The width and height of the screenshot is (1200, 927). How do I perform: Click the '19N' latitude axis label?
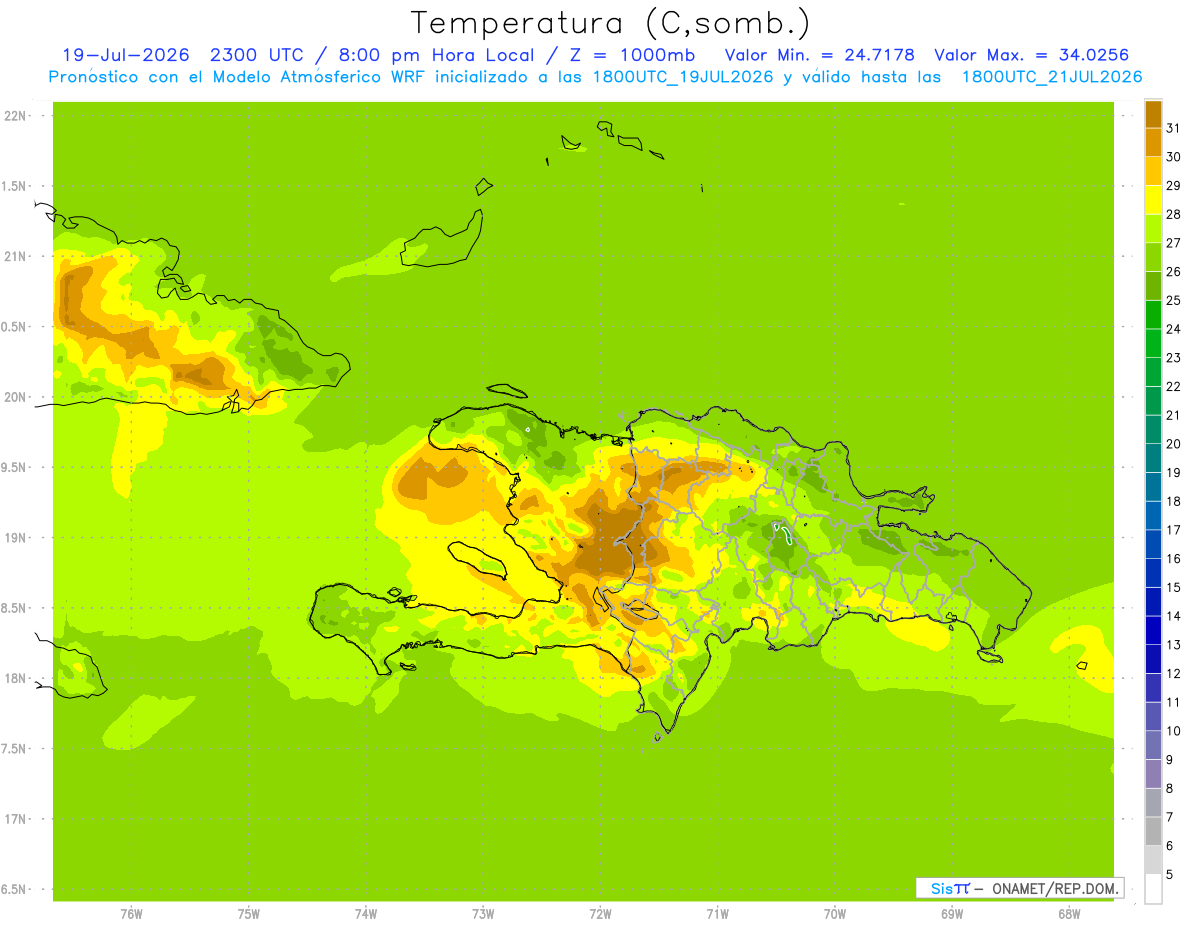[x=15, y=537]
